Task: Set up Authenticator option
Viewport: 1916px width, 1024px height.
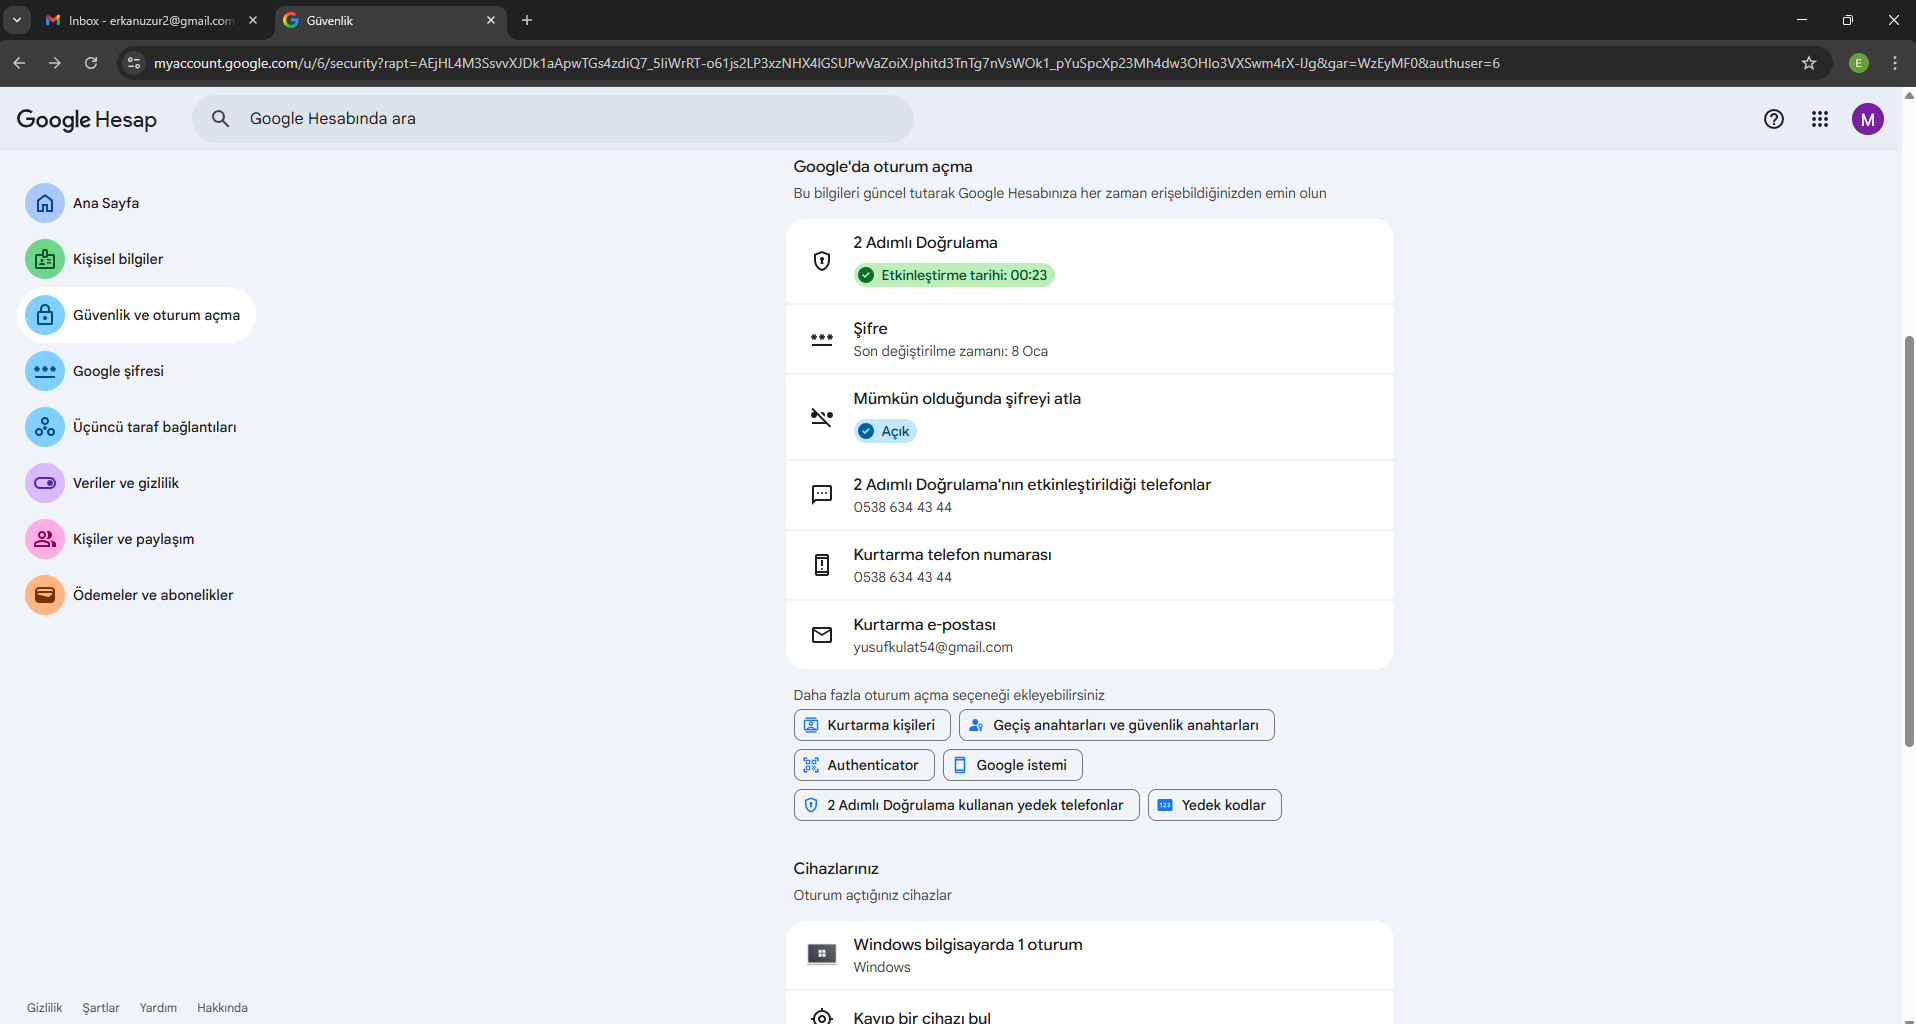Action: [x=864, y=765]
